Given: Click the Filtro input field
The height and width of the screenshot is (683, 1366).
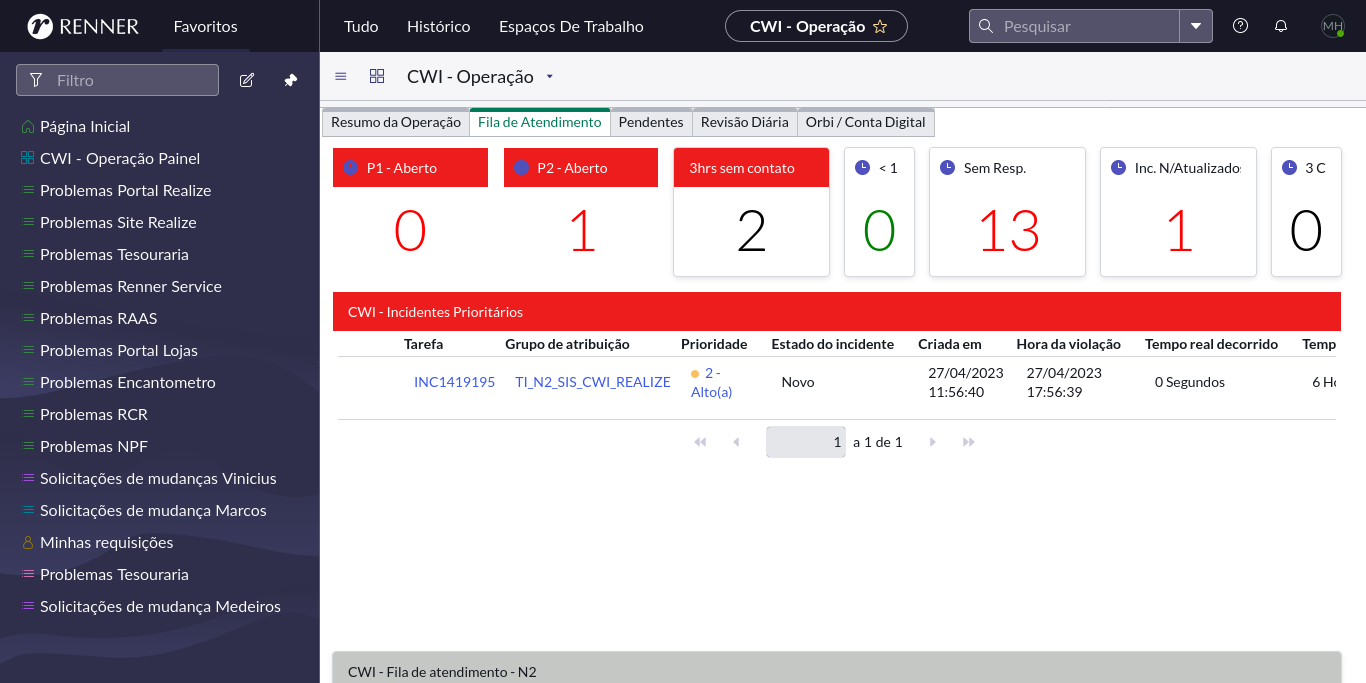Looking at the screenshot, I should click(117, 80).
